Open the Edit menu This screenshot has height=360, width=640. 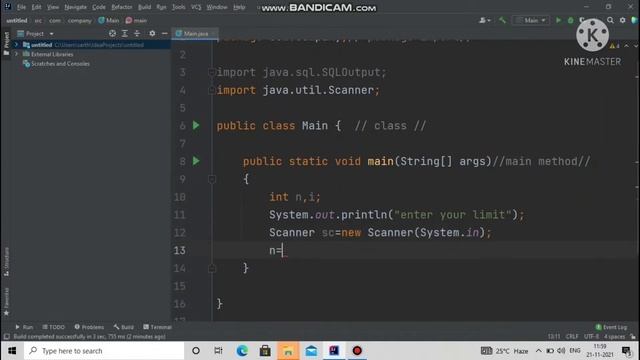36,7
